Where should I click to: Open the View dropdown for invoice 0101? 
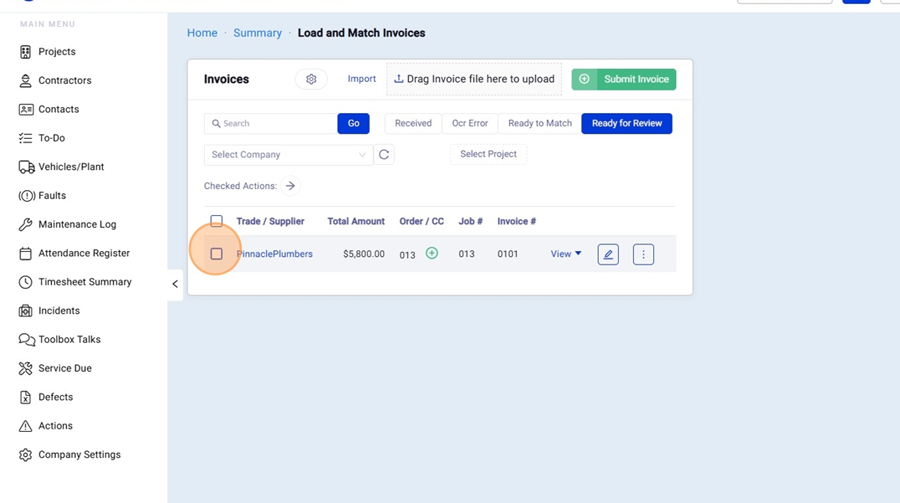point(566,254)
